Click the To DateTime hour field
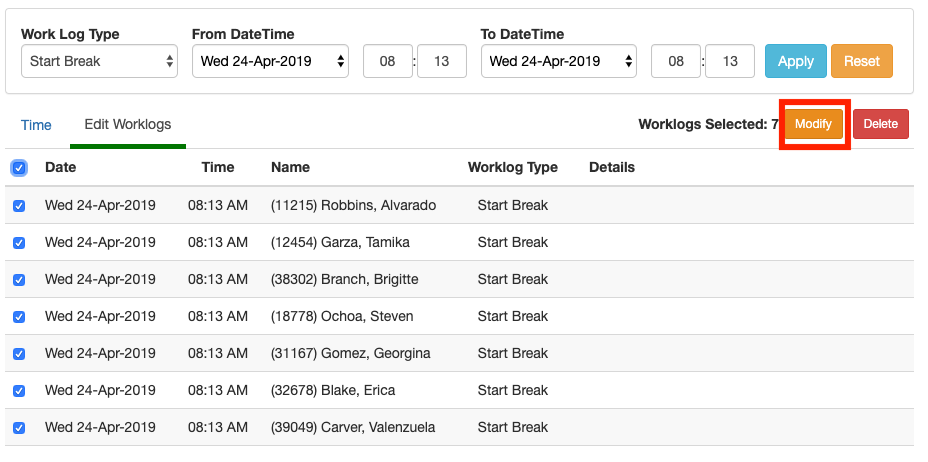 [x=676, y=61]
